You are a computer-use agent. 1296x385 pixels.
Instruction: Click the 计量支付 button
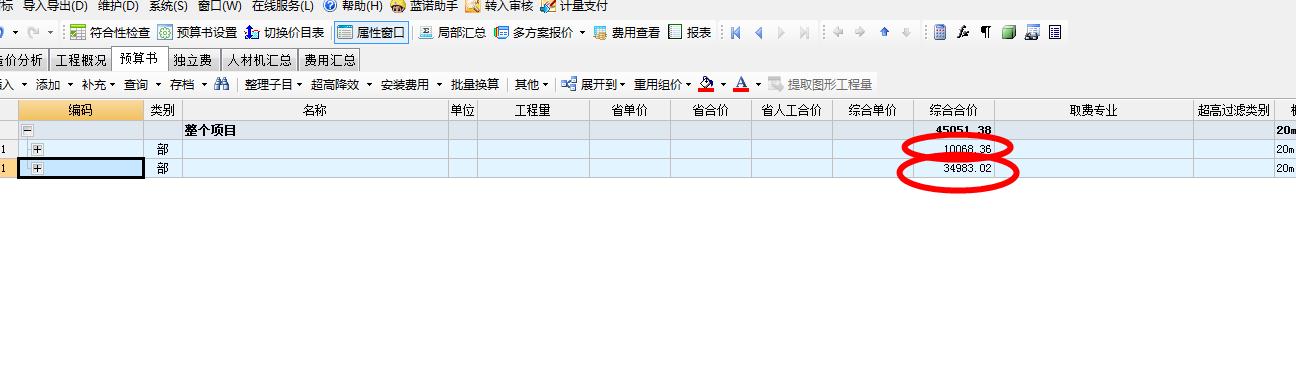[x=574, y=6]
